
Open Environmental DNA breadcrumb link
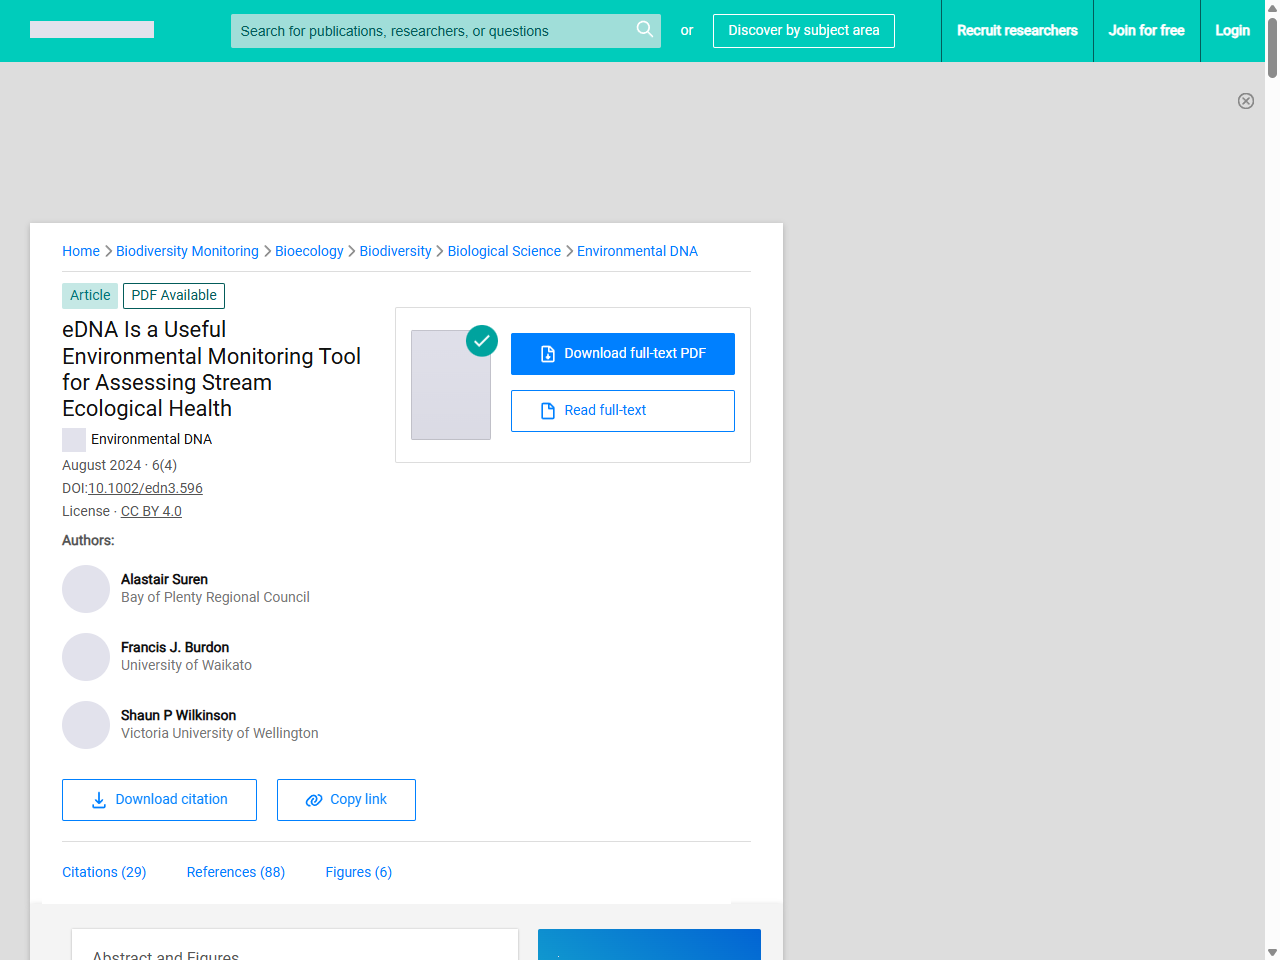coord(637,251)
